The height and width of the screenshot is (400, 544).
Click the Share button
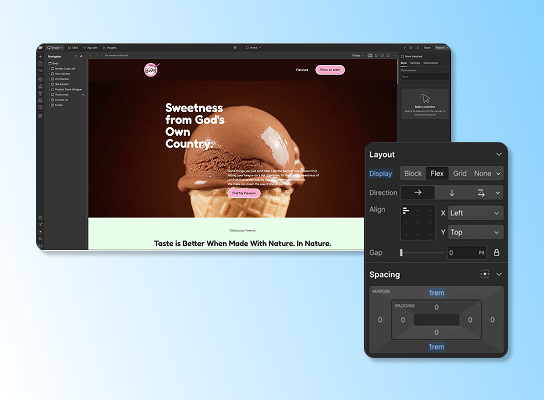pyautogui.click(x=427, y=48)
